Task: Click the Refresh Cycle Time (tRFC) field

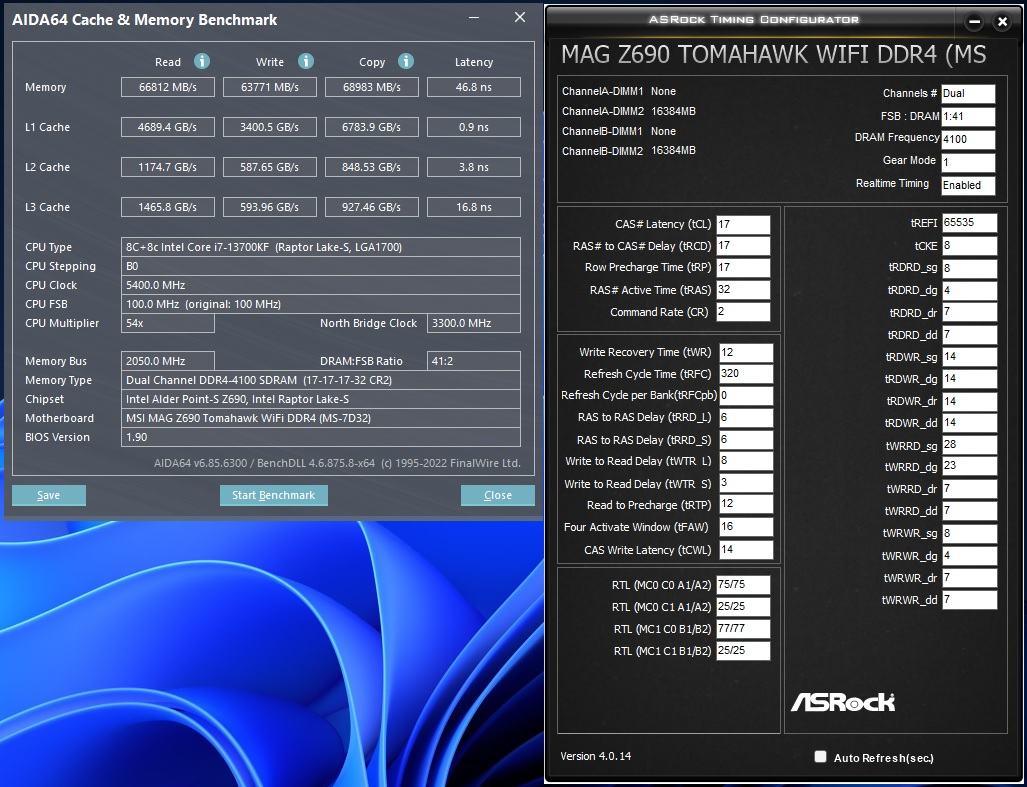Action: click(x=746, y=374)
